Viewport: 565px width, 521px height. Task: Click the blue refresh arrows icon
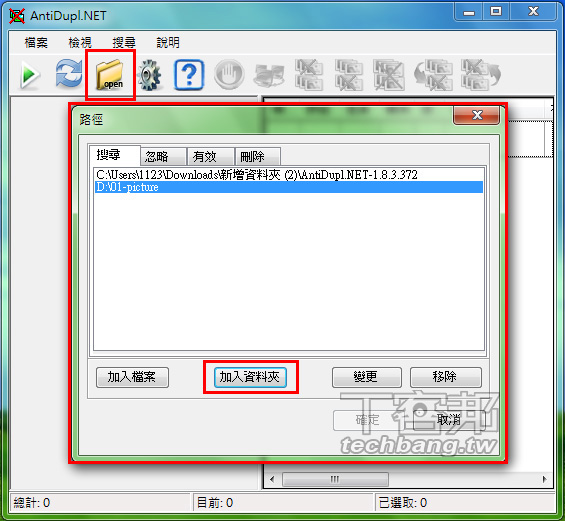point(69,74)
